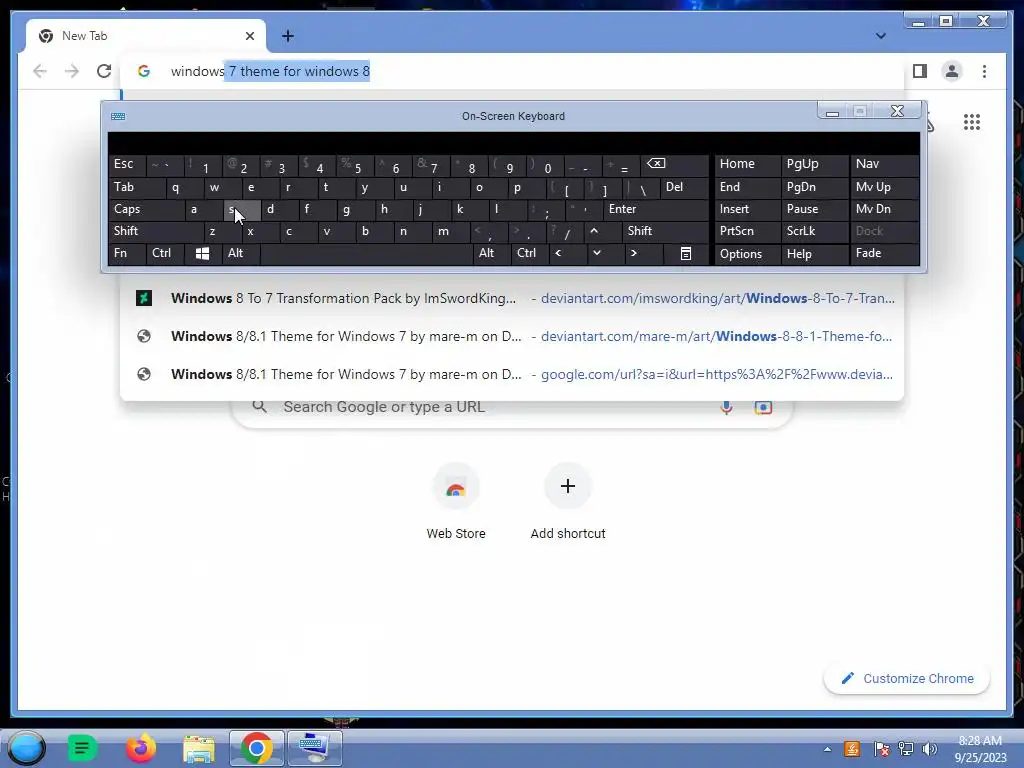This screenshot has height=768, width=1024.
Task: Open the Windows Start orb
Action: [26, 748]
